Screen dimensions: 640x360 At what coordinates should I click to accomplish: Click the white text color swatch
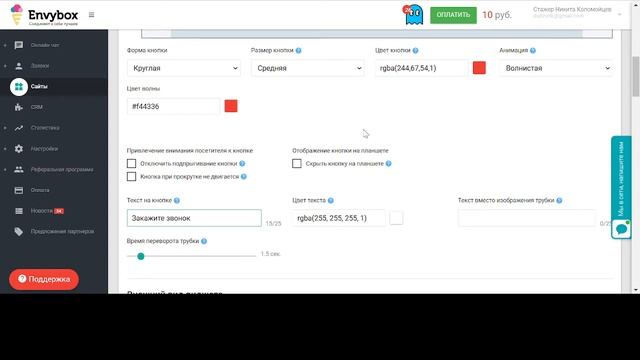point(396,218)
